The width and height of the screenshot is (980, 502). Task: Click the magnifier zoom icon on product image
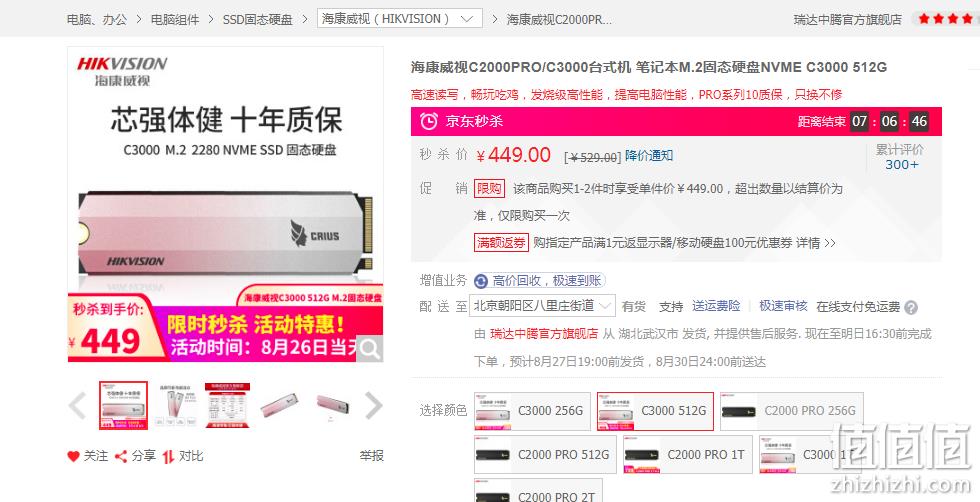pyautogui.click(x=369, y=349)
